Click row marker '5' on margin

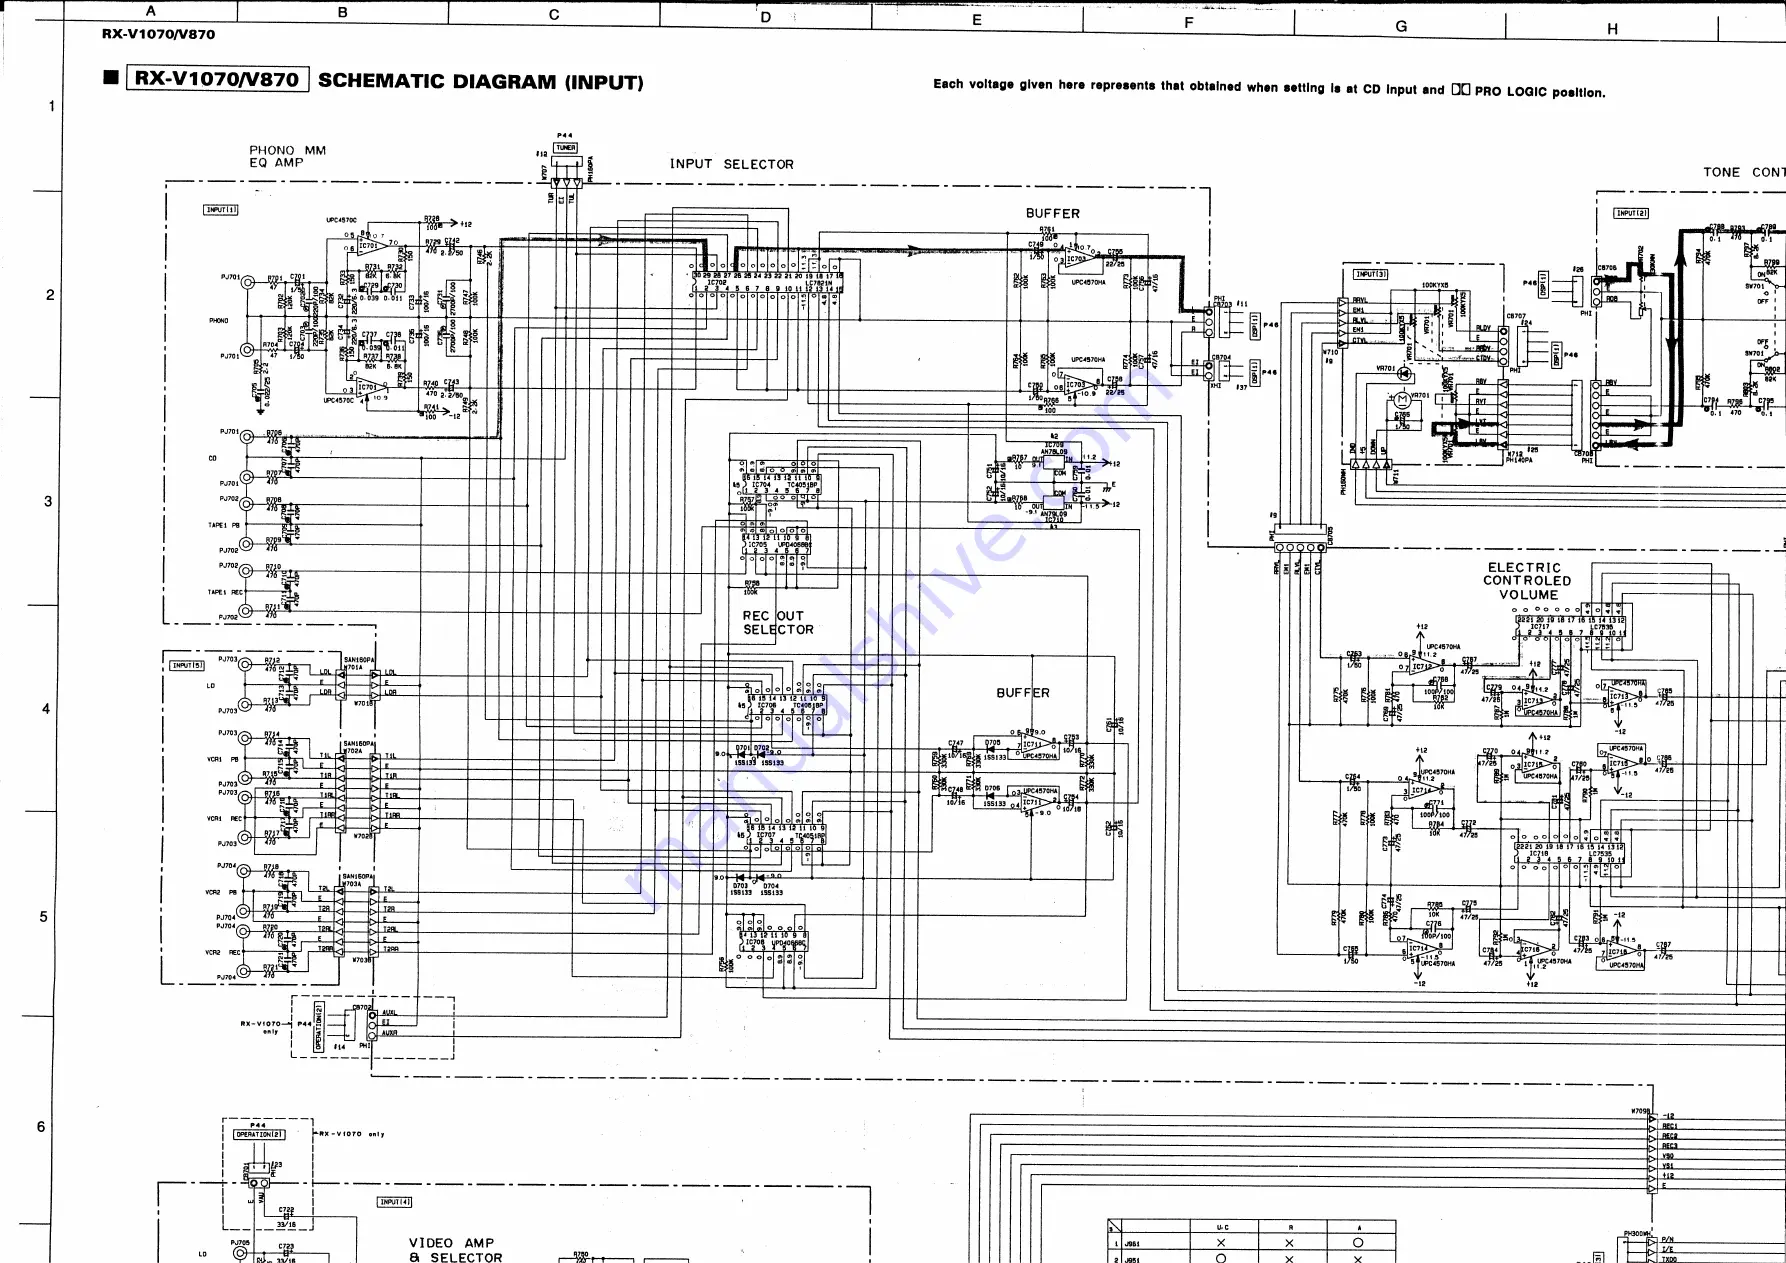tap(43, 917)
